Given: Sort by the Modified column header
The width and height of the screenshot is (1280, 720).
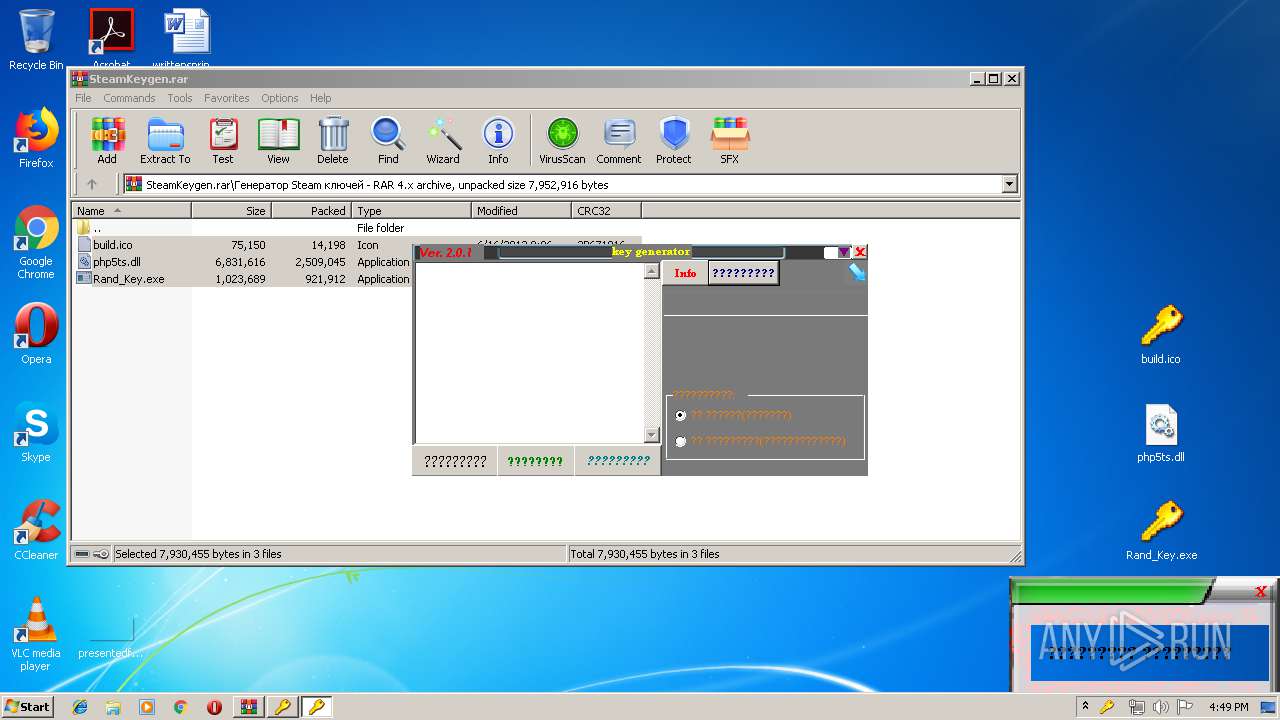Looking at the screenshot, I should pos(521,210).
